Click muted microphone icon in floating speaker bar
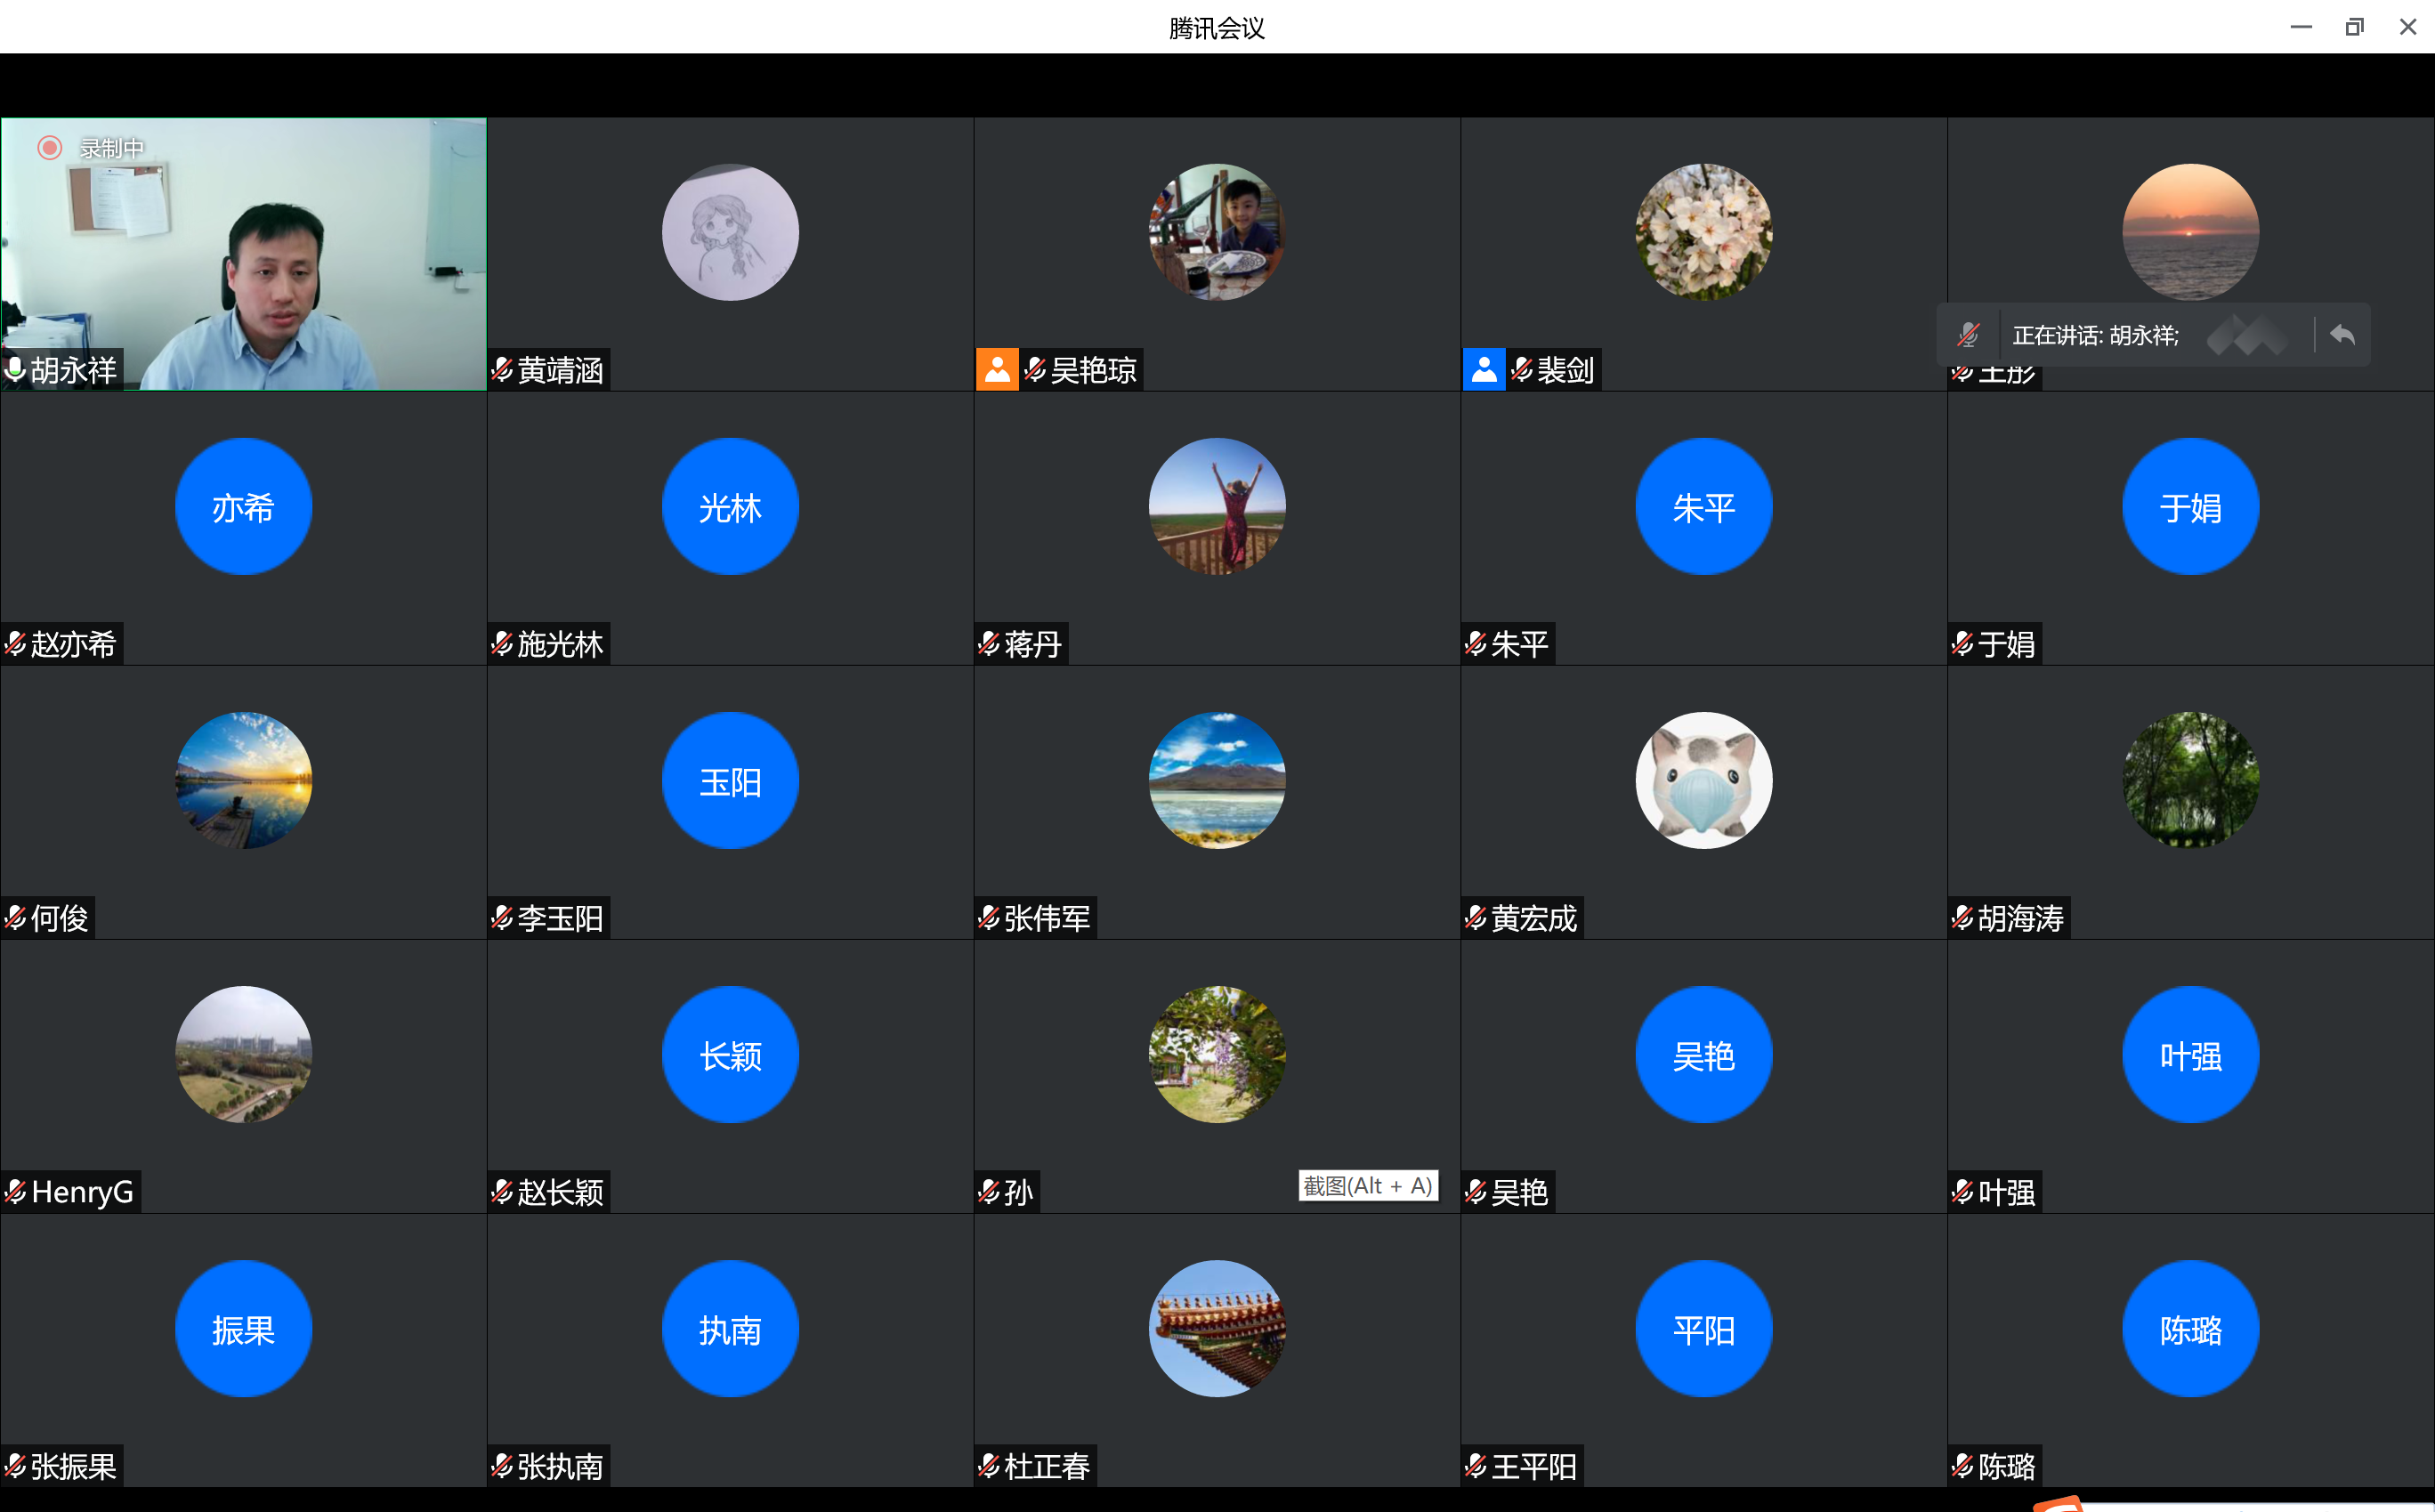 [x=1968, y=335]
